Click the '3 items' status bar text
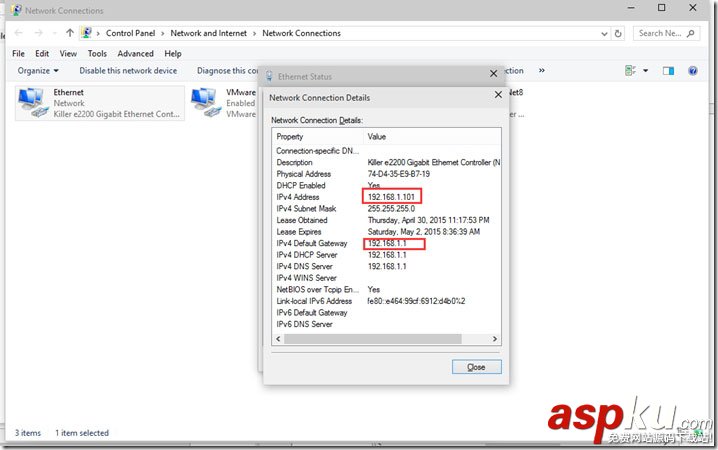Screen dimensions: 718x450 (28, 433)
